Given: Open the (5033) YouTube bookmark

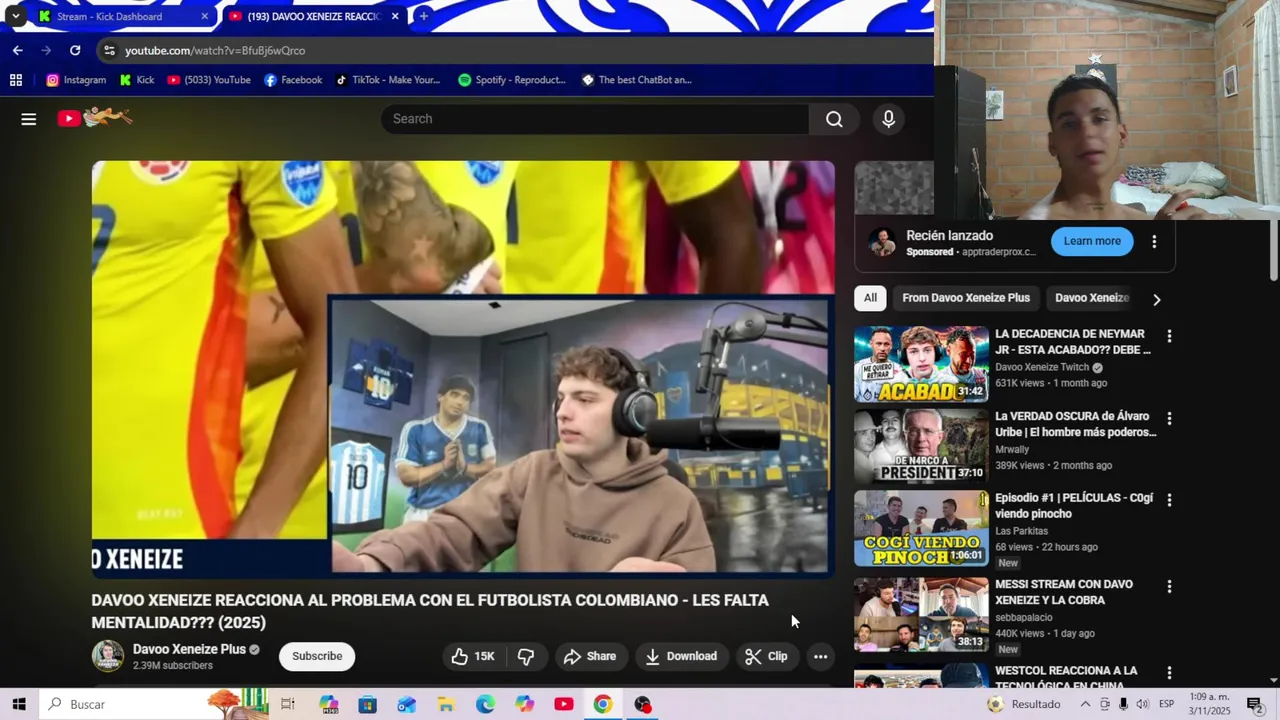Looking at the screenshot, I should click(209, 80).
